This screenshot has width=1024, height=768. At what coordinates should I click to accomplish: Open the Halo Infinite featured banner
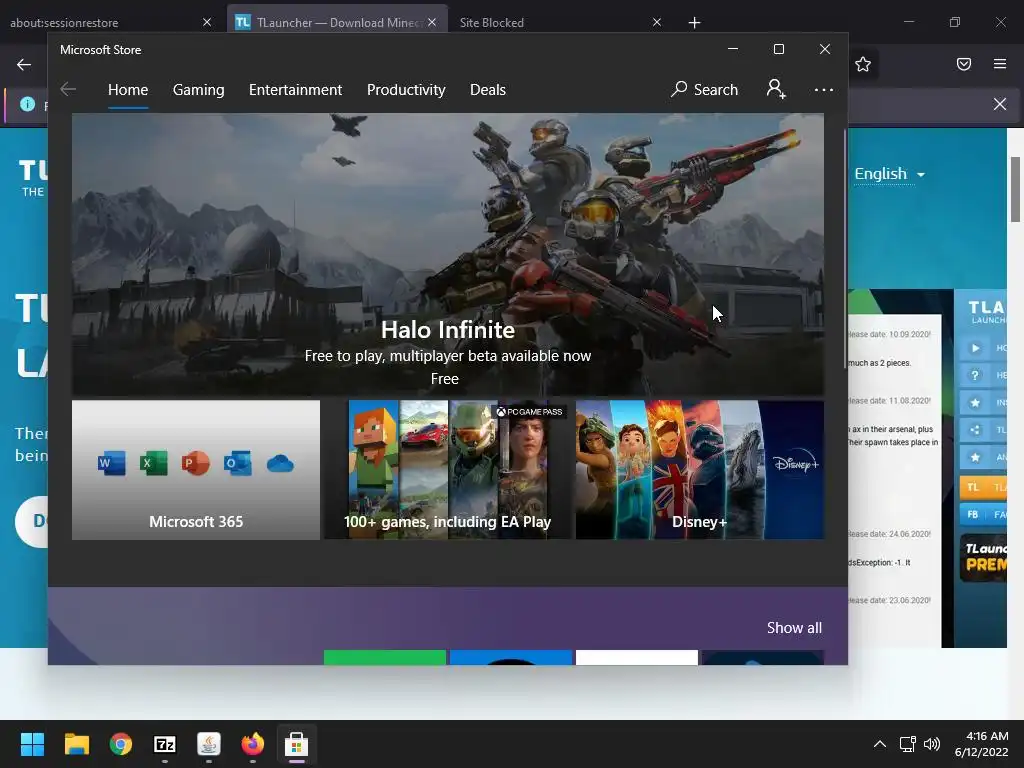point(447,254)
